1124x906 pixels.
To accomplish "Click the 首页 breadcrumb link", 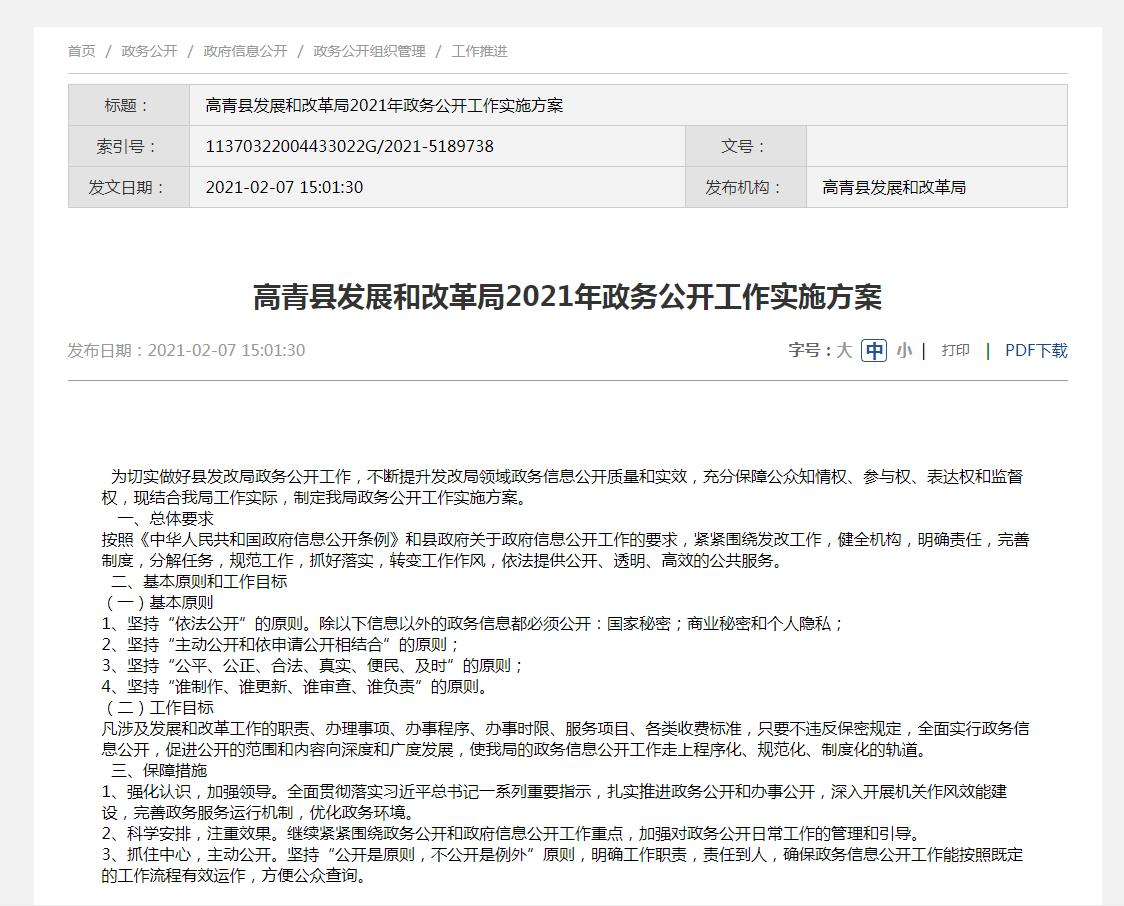I will point(82,51).
